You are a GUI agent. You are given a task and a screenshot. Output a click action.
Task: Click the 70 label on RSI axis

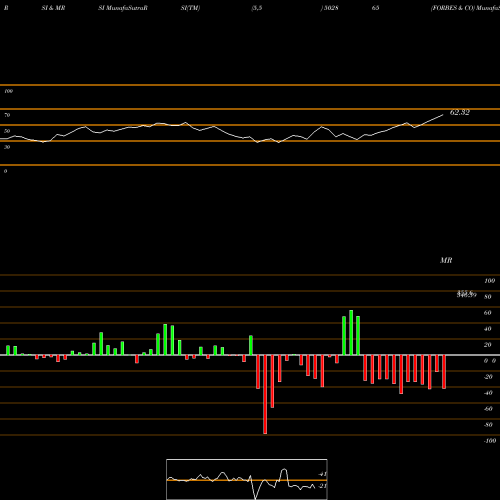coord(7,115)
